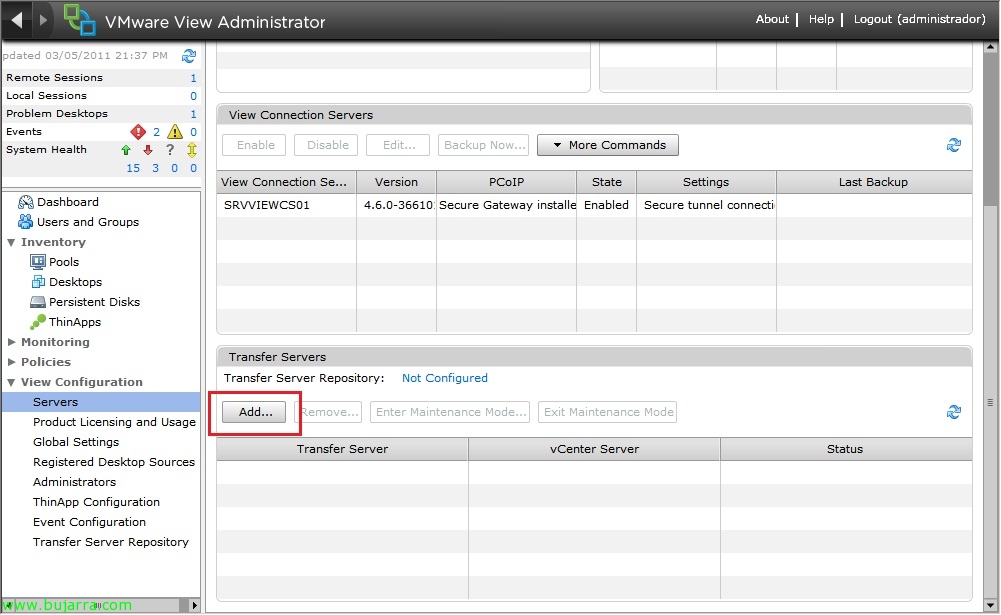The image size is (1001, 615).
Task: Collapse the View Configuration tree section
Action: tap(11, 383)
